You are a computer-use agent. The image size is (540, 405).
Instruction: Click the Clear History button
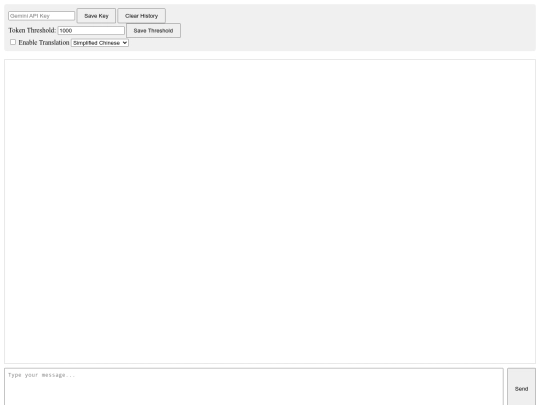coord(142,16)
